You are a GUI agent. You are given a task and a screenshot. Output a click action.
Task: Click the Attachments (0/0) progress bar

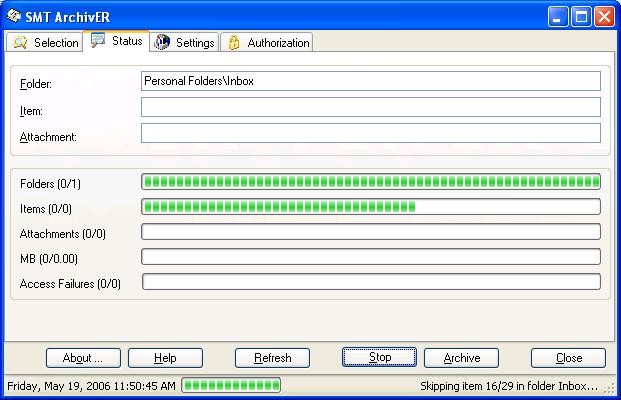pyautogui.click(x=370, y=232)
